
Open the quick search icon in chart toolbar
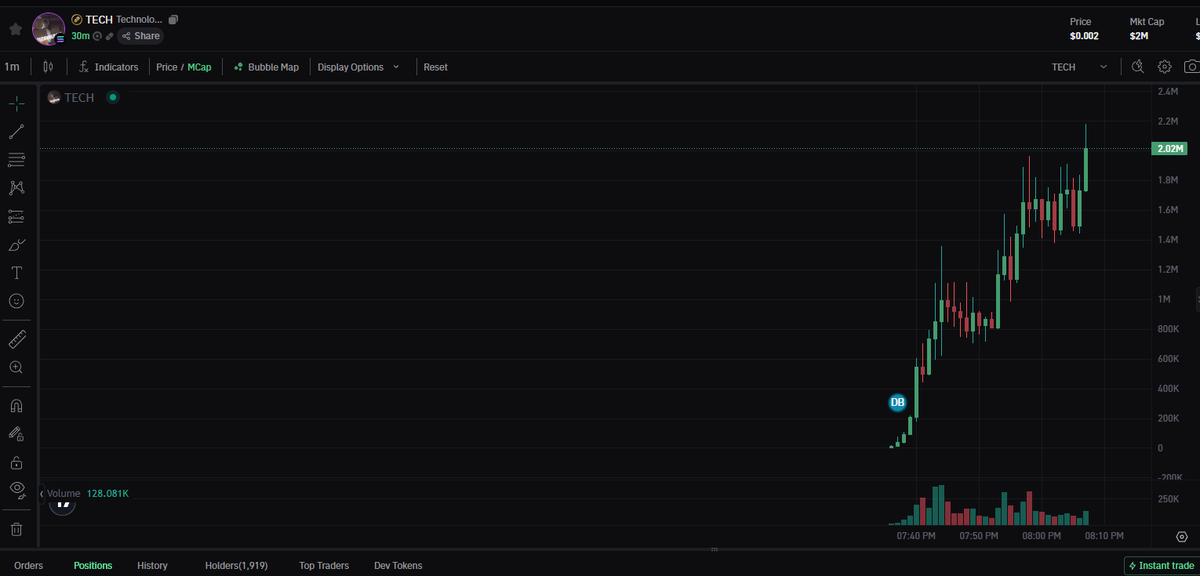point(1138,67)
